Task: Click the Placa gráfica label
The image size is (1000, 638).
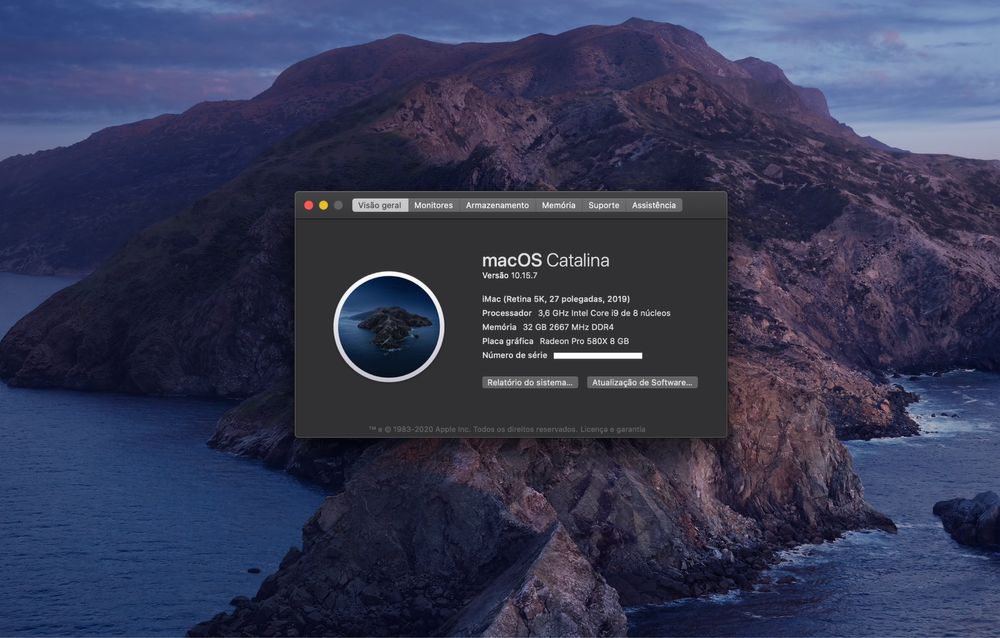Action: (x=508, y=341)
